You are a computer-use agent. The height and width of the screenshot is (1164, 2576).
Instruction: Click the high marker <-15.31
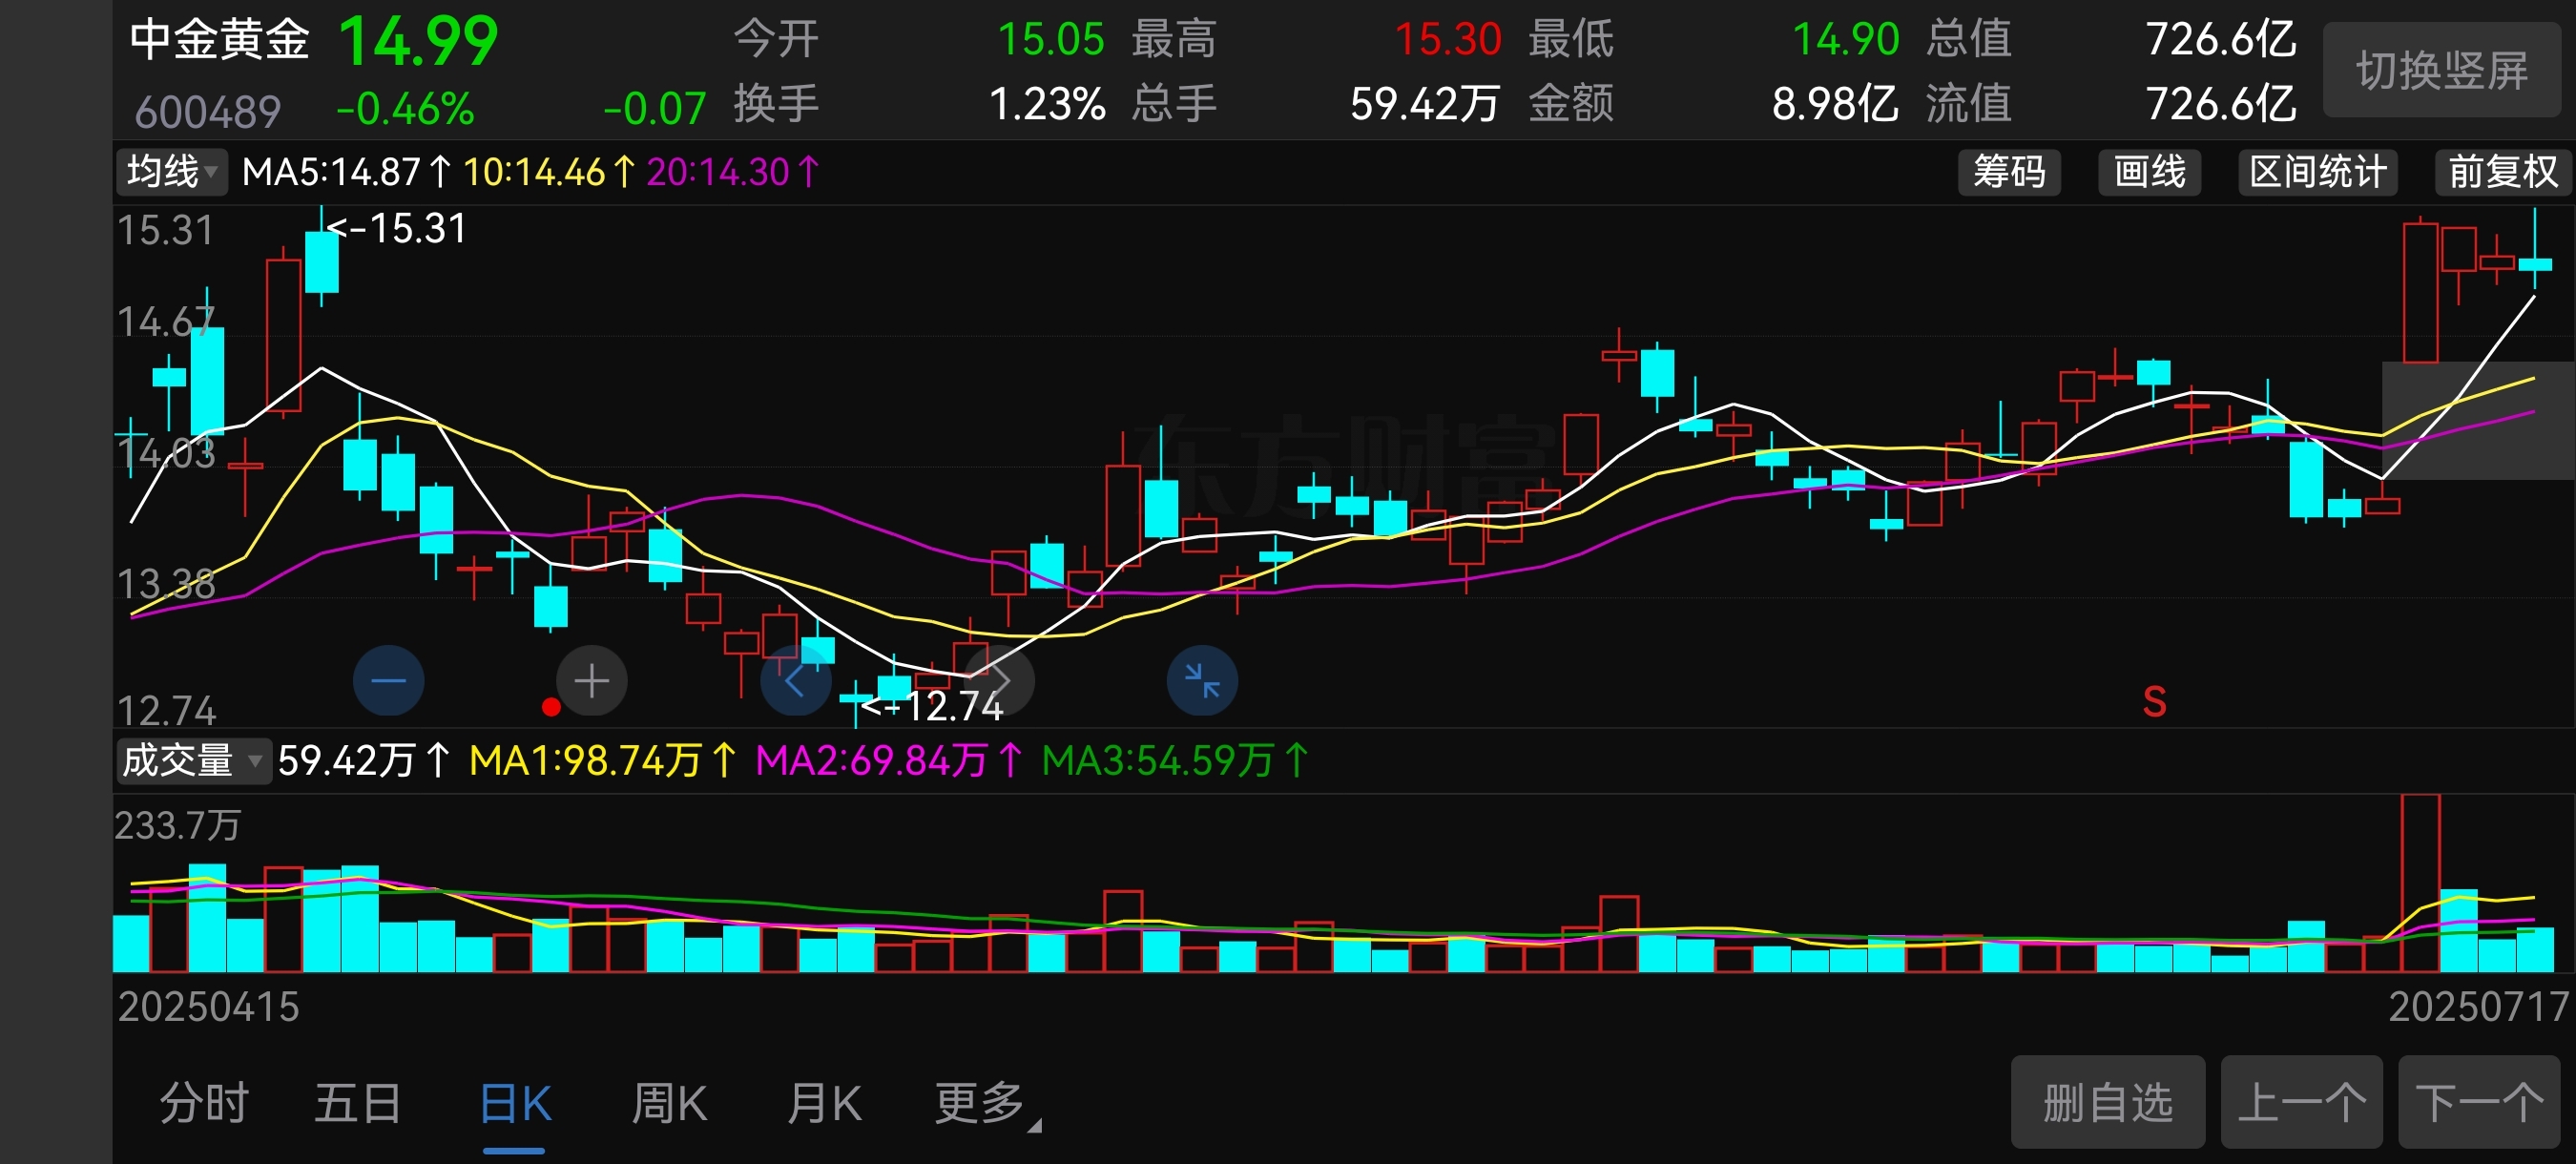coord(397,228)
